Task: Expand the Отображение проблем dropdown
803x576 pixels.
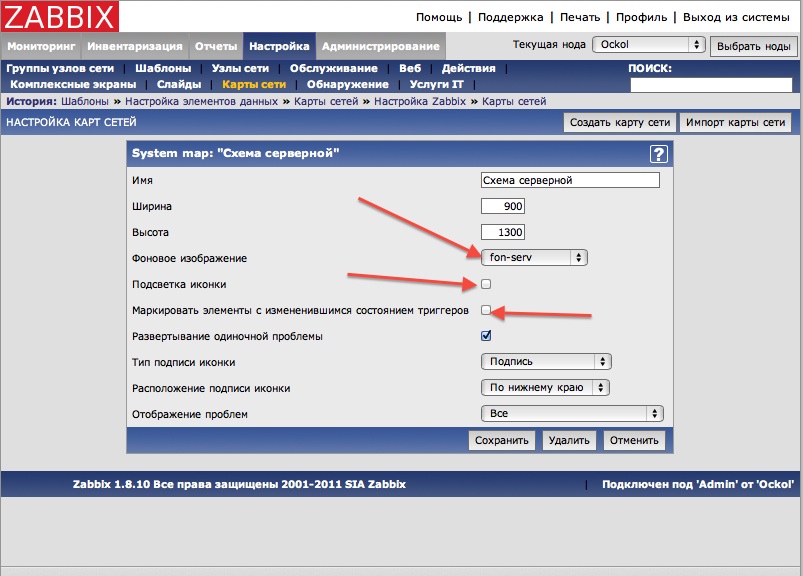Action: 571,414
